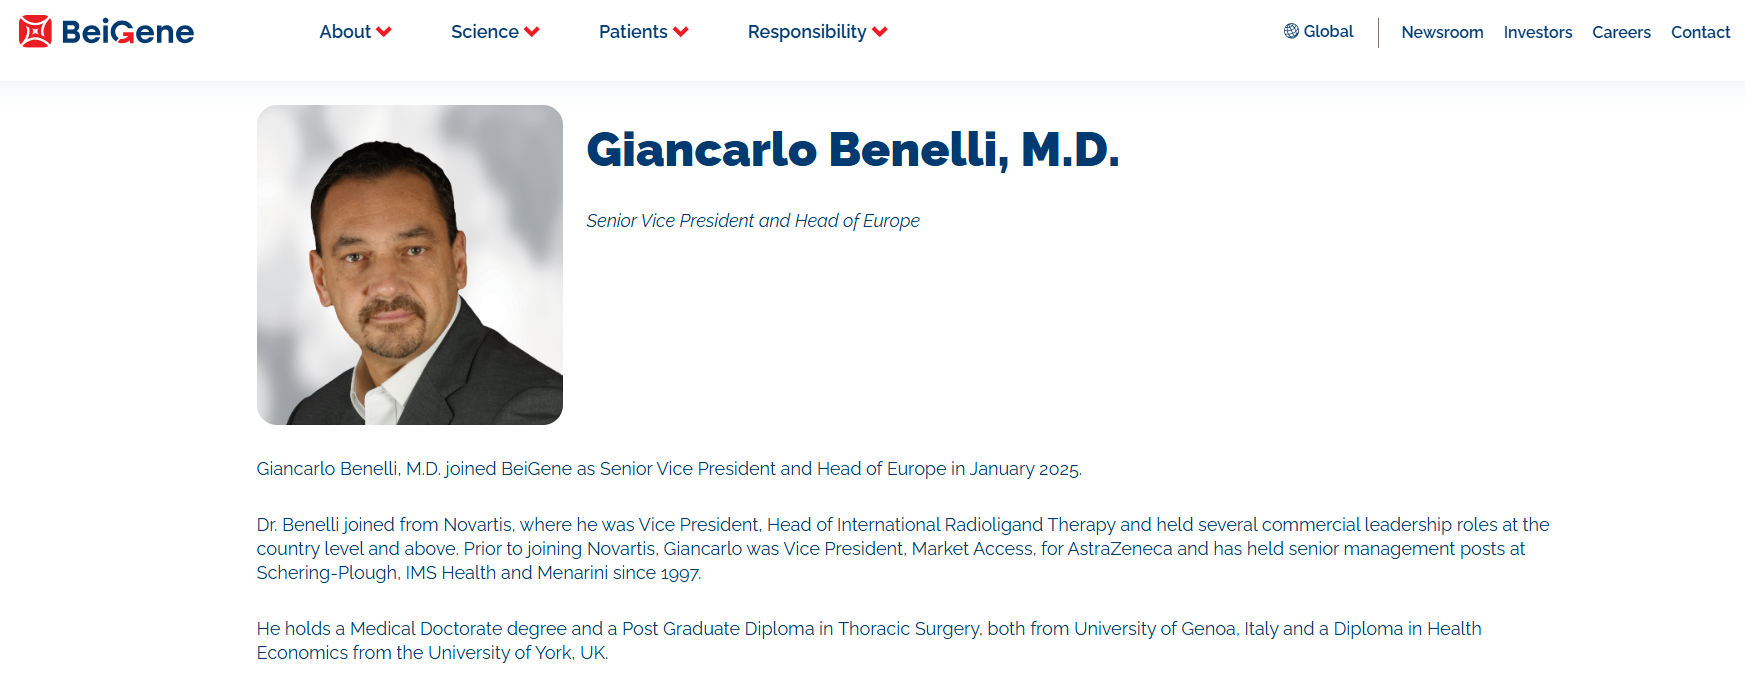Visit the Careers page
The image size is (1745, 674).
(1621, 32)
